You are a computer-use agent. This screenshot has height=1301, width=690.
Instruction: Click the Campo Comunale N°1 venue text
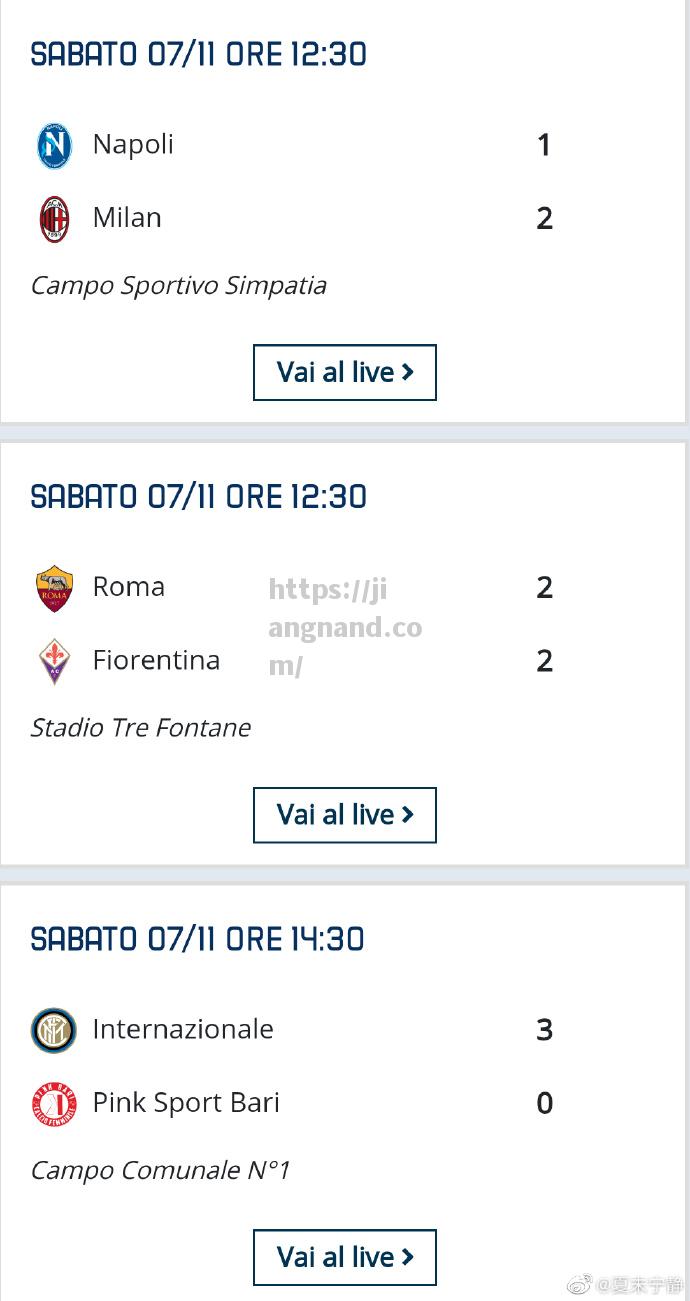click(x=161, y=1170)
